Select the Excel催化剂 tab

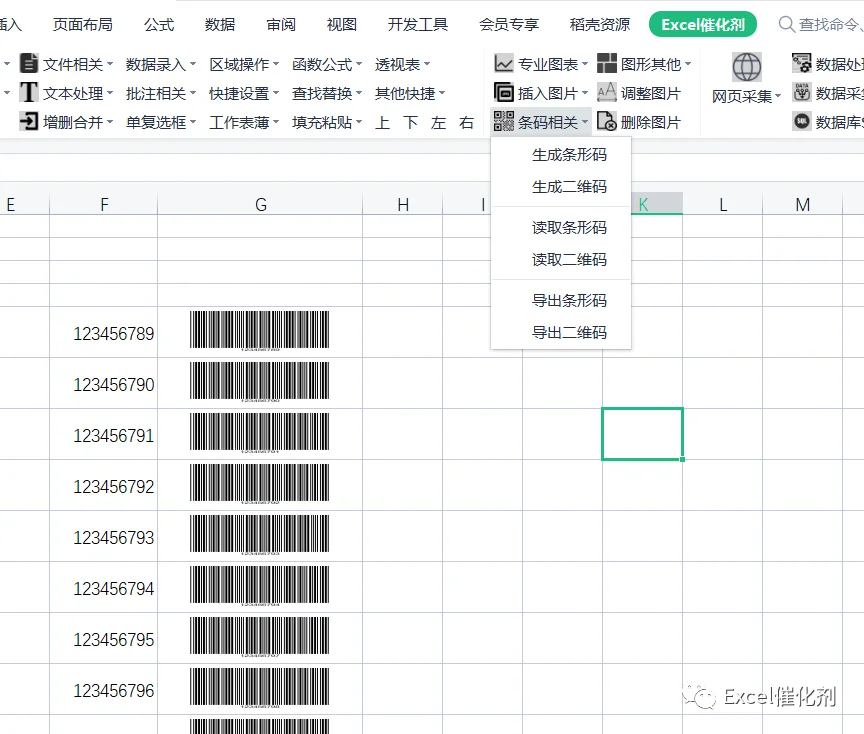click(x=703, y=24)
